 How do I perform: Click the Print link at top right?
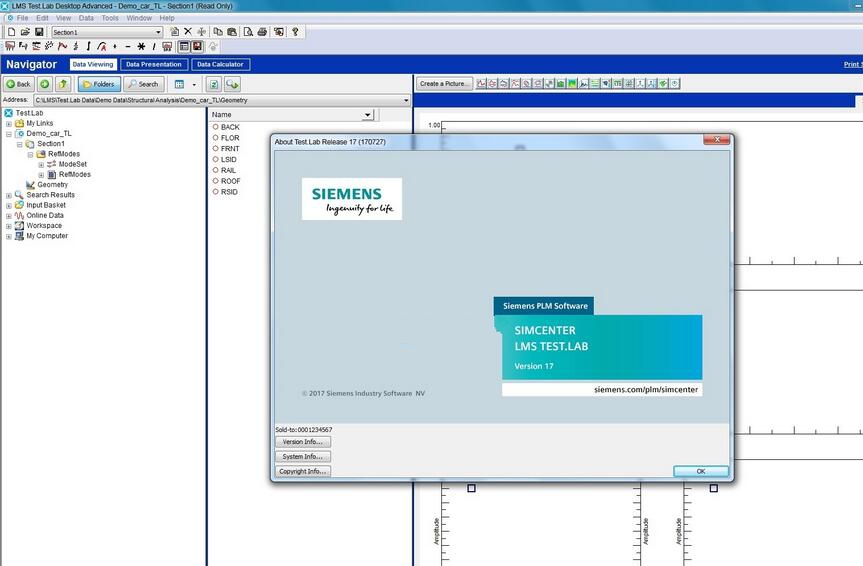point(853,64)
